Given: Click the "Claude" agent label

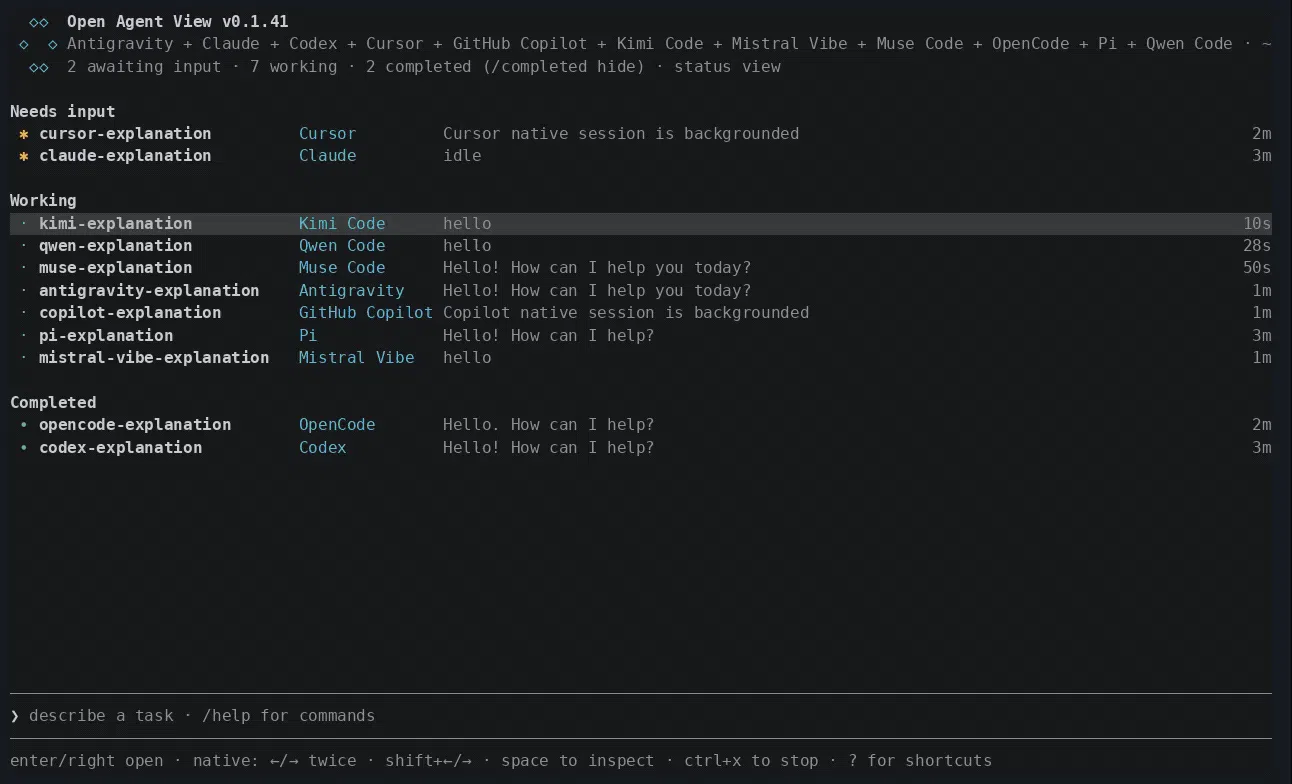Looking at the screenshot, I should (x=327, y=156).
